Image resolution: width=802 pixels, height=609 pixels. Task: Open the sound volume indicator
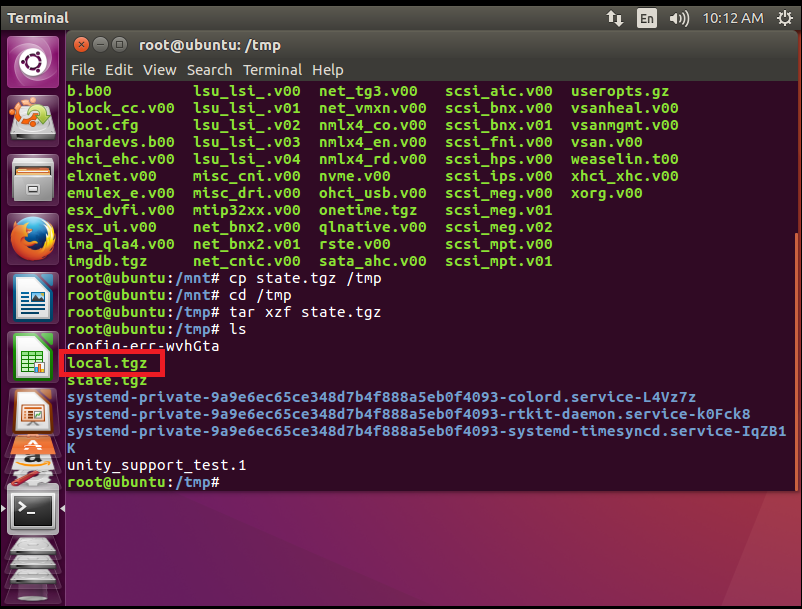pos(679,18)
